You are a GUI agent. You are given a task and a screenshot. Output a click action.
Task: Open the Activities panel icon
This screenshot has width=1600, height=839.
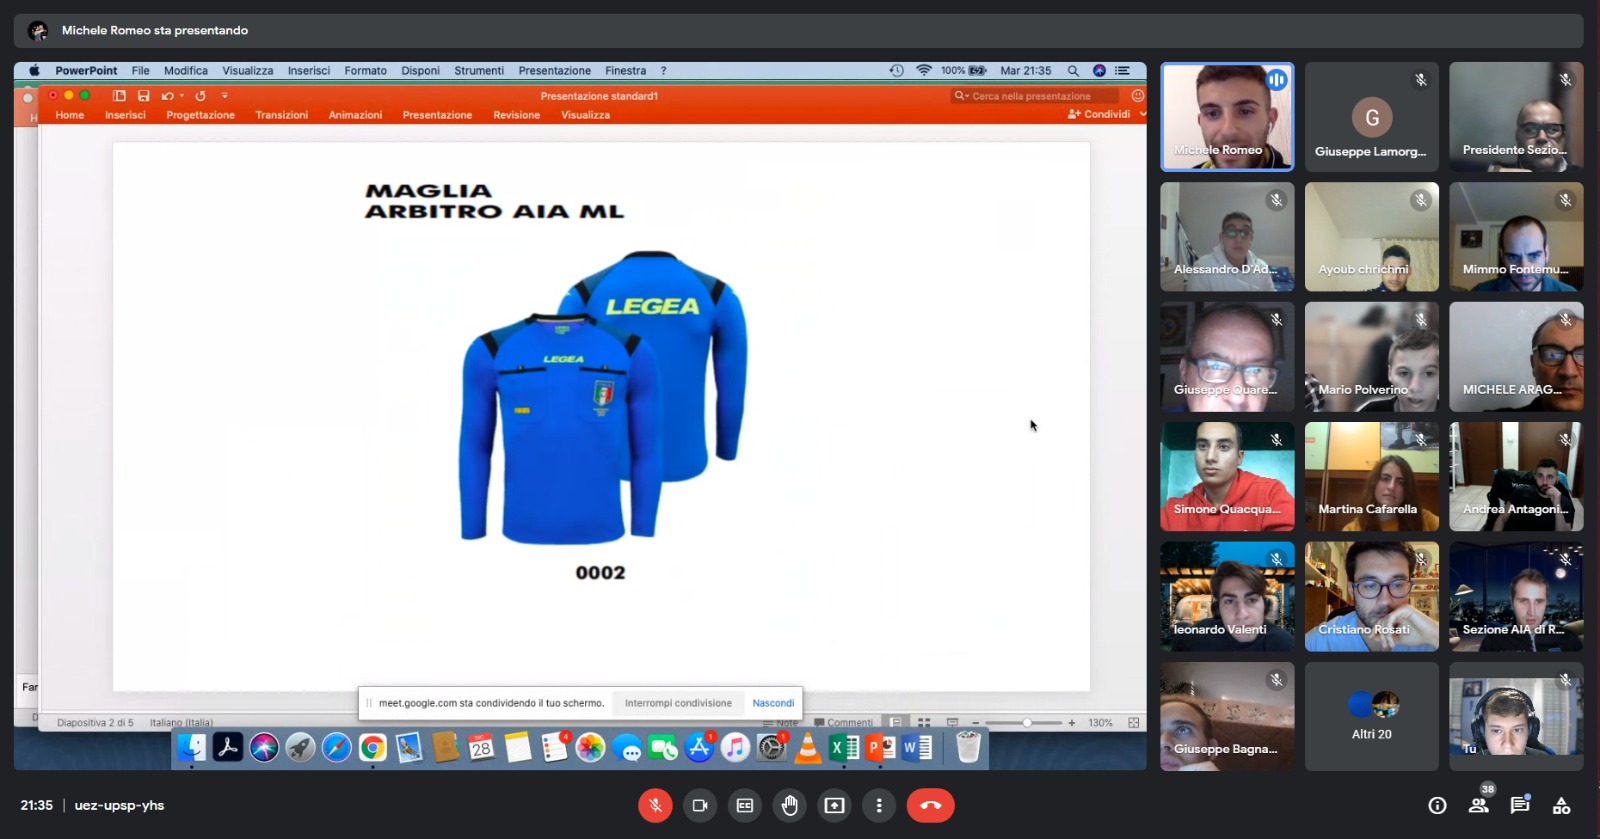[x=1561, y=805]
